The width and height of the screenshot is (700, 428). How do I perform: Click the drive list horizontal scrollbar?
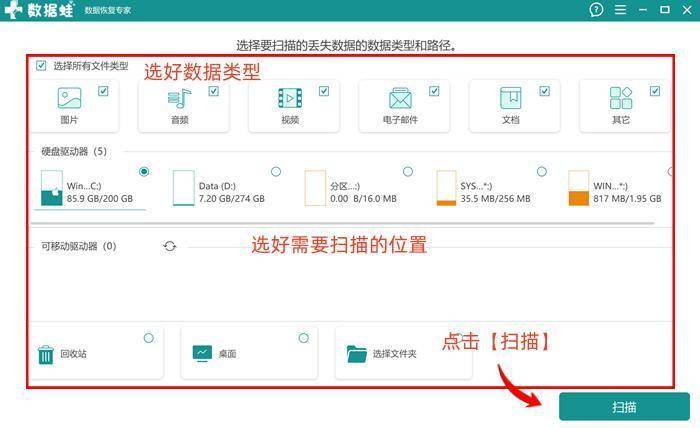click(342, 223)
